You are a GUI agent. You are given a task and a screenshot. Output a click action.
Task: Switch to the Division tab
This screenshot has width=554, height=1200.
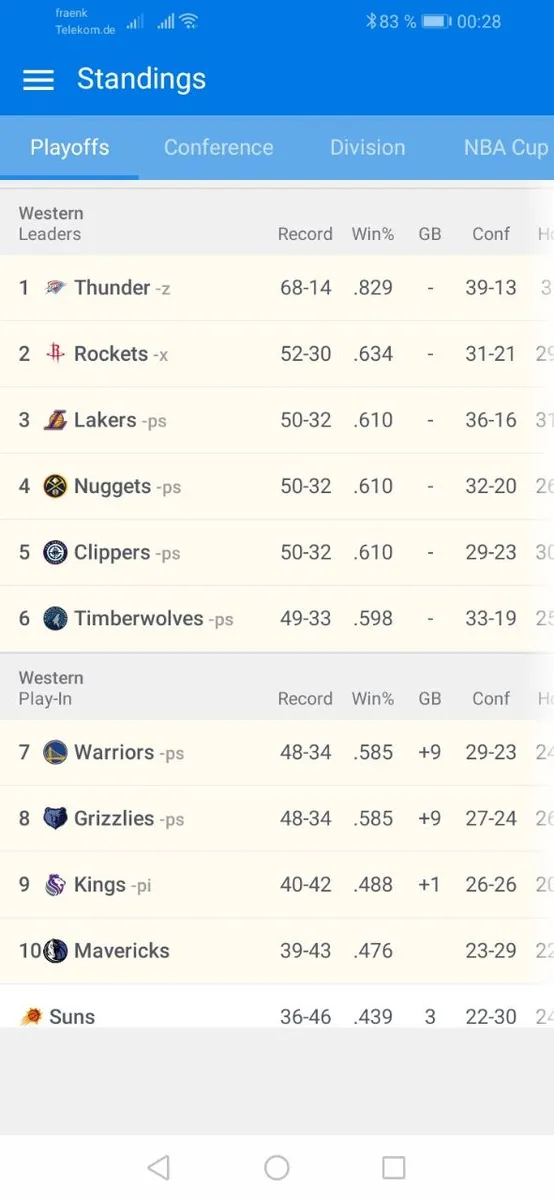pos(367,148)
